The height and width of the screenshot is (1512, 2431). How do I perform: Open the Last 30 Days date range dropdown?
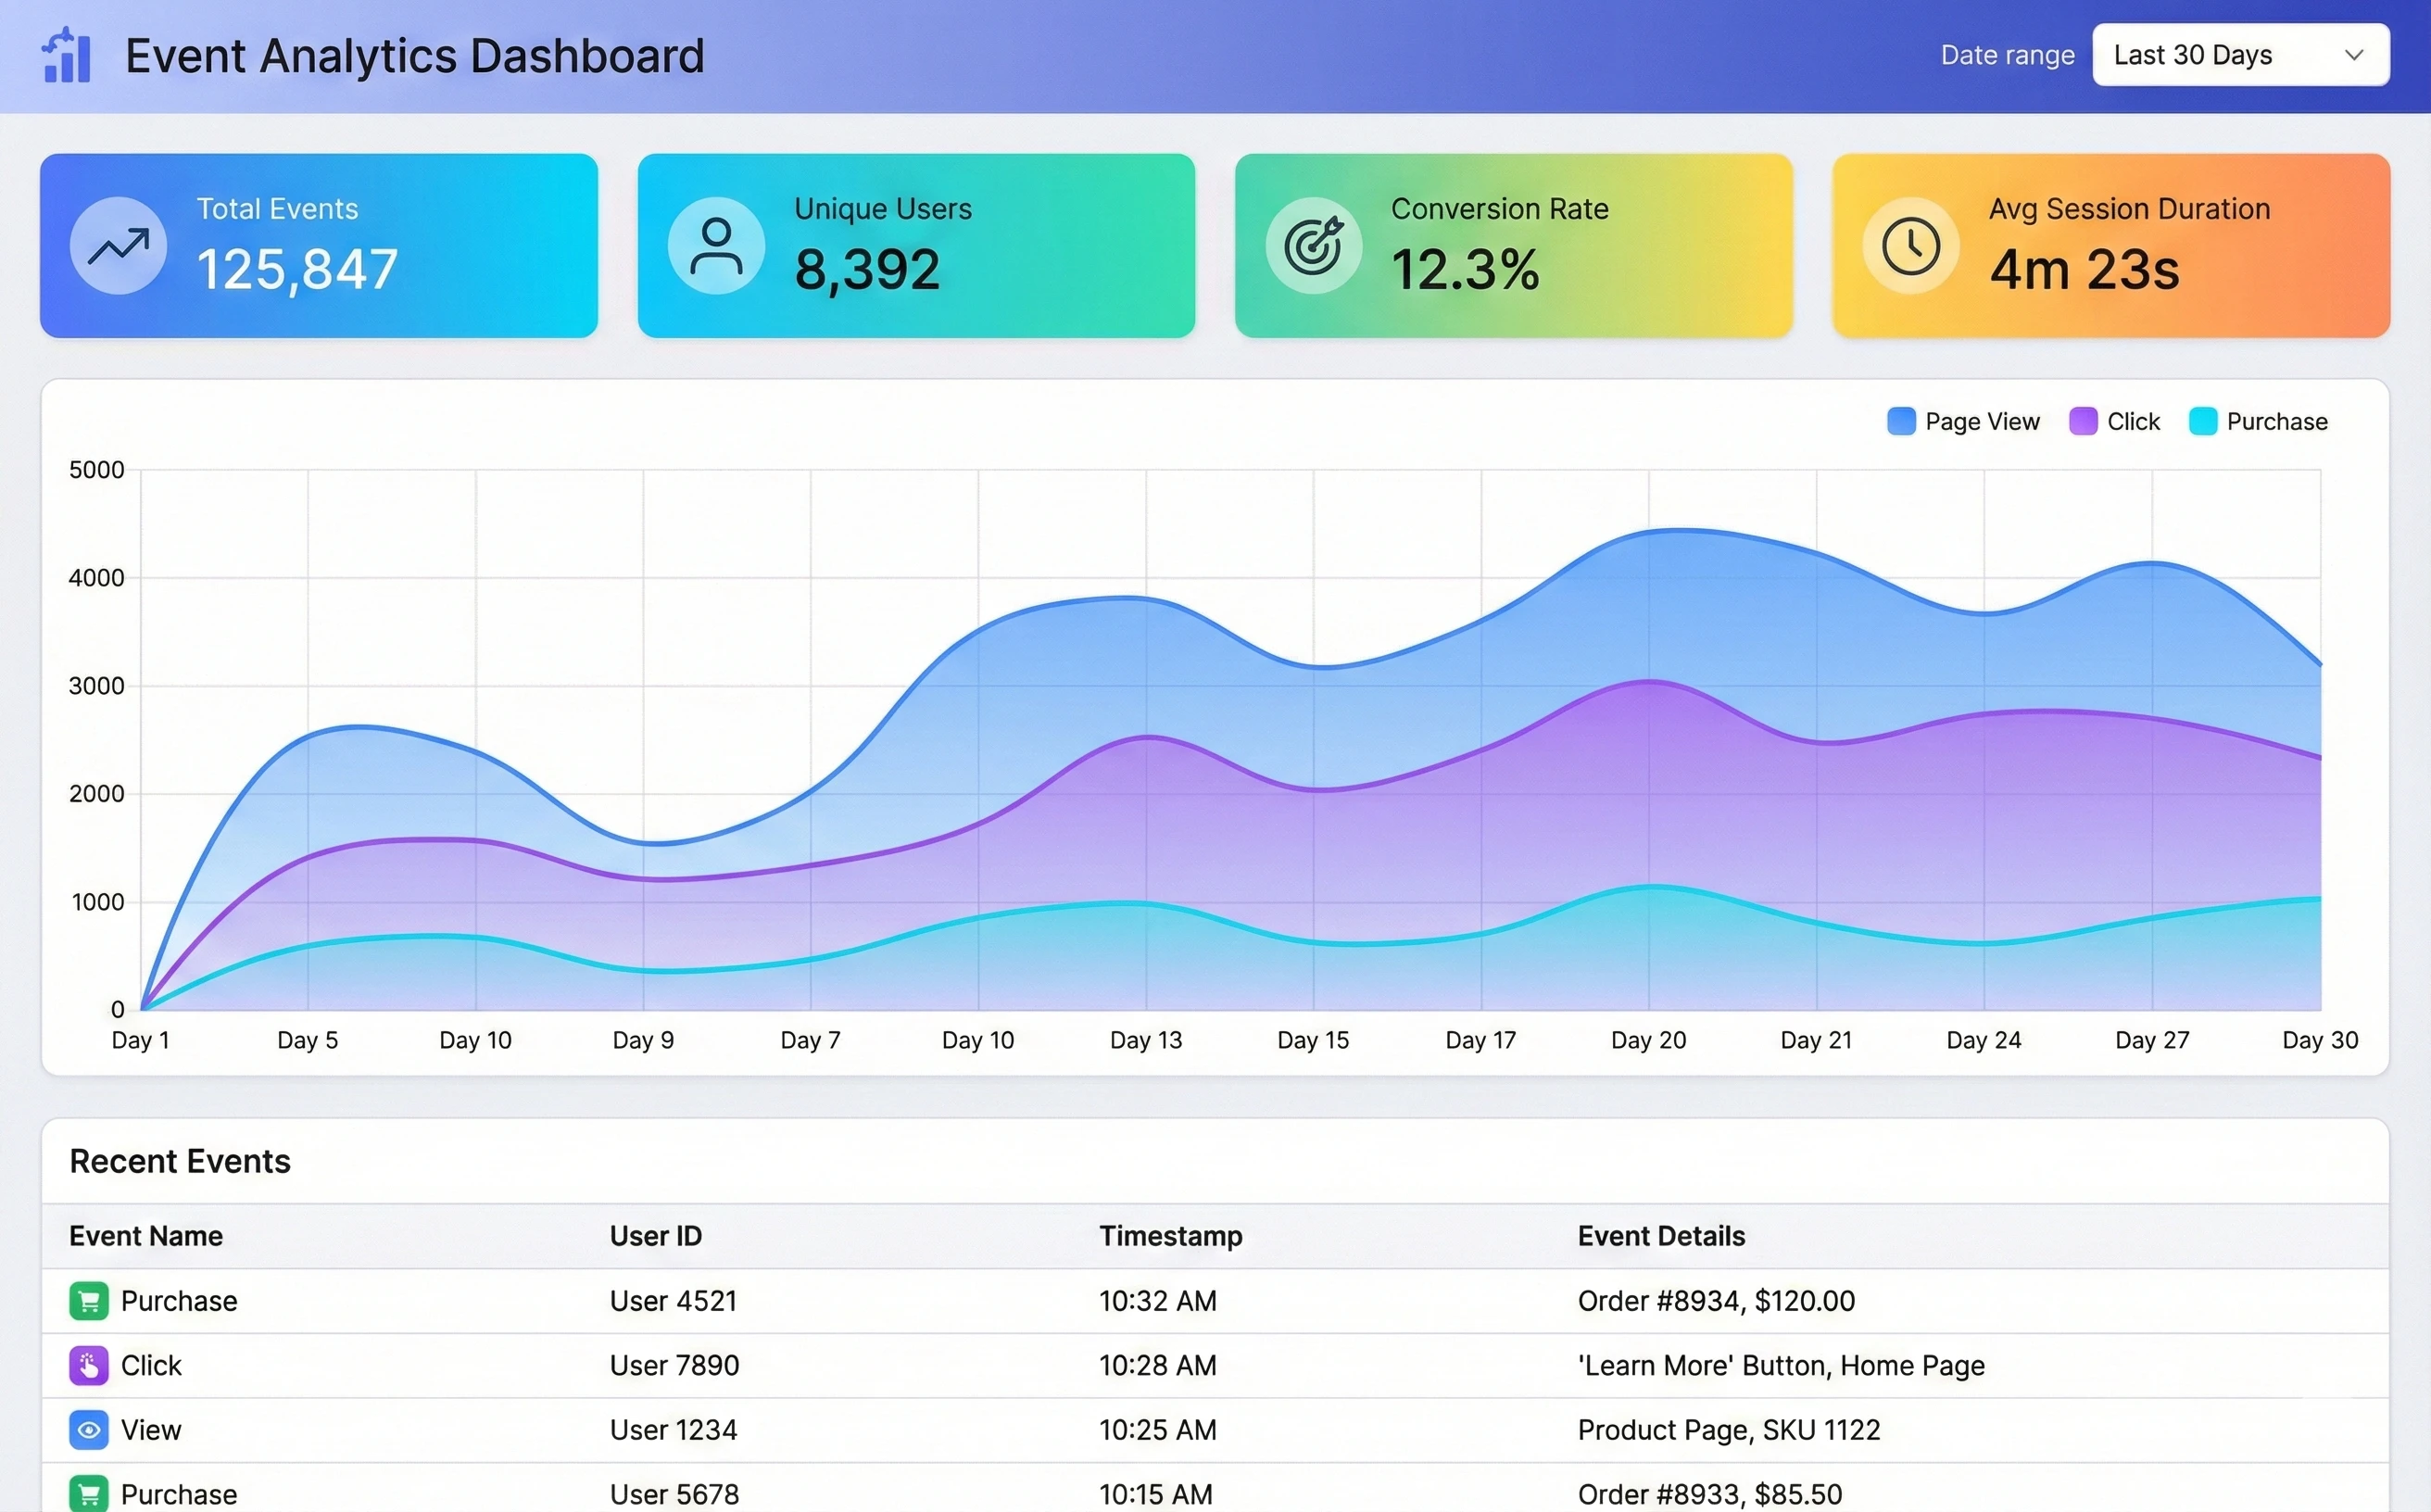[x=2240, y=55]
